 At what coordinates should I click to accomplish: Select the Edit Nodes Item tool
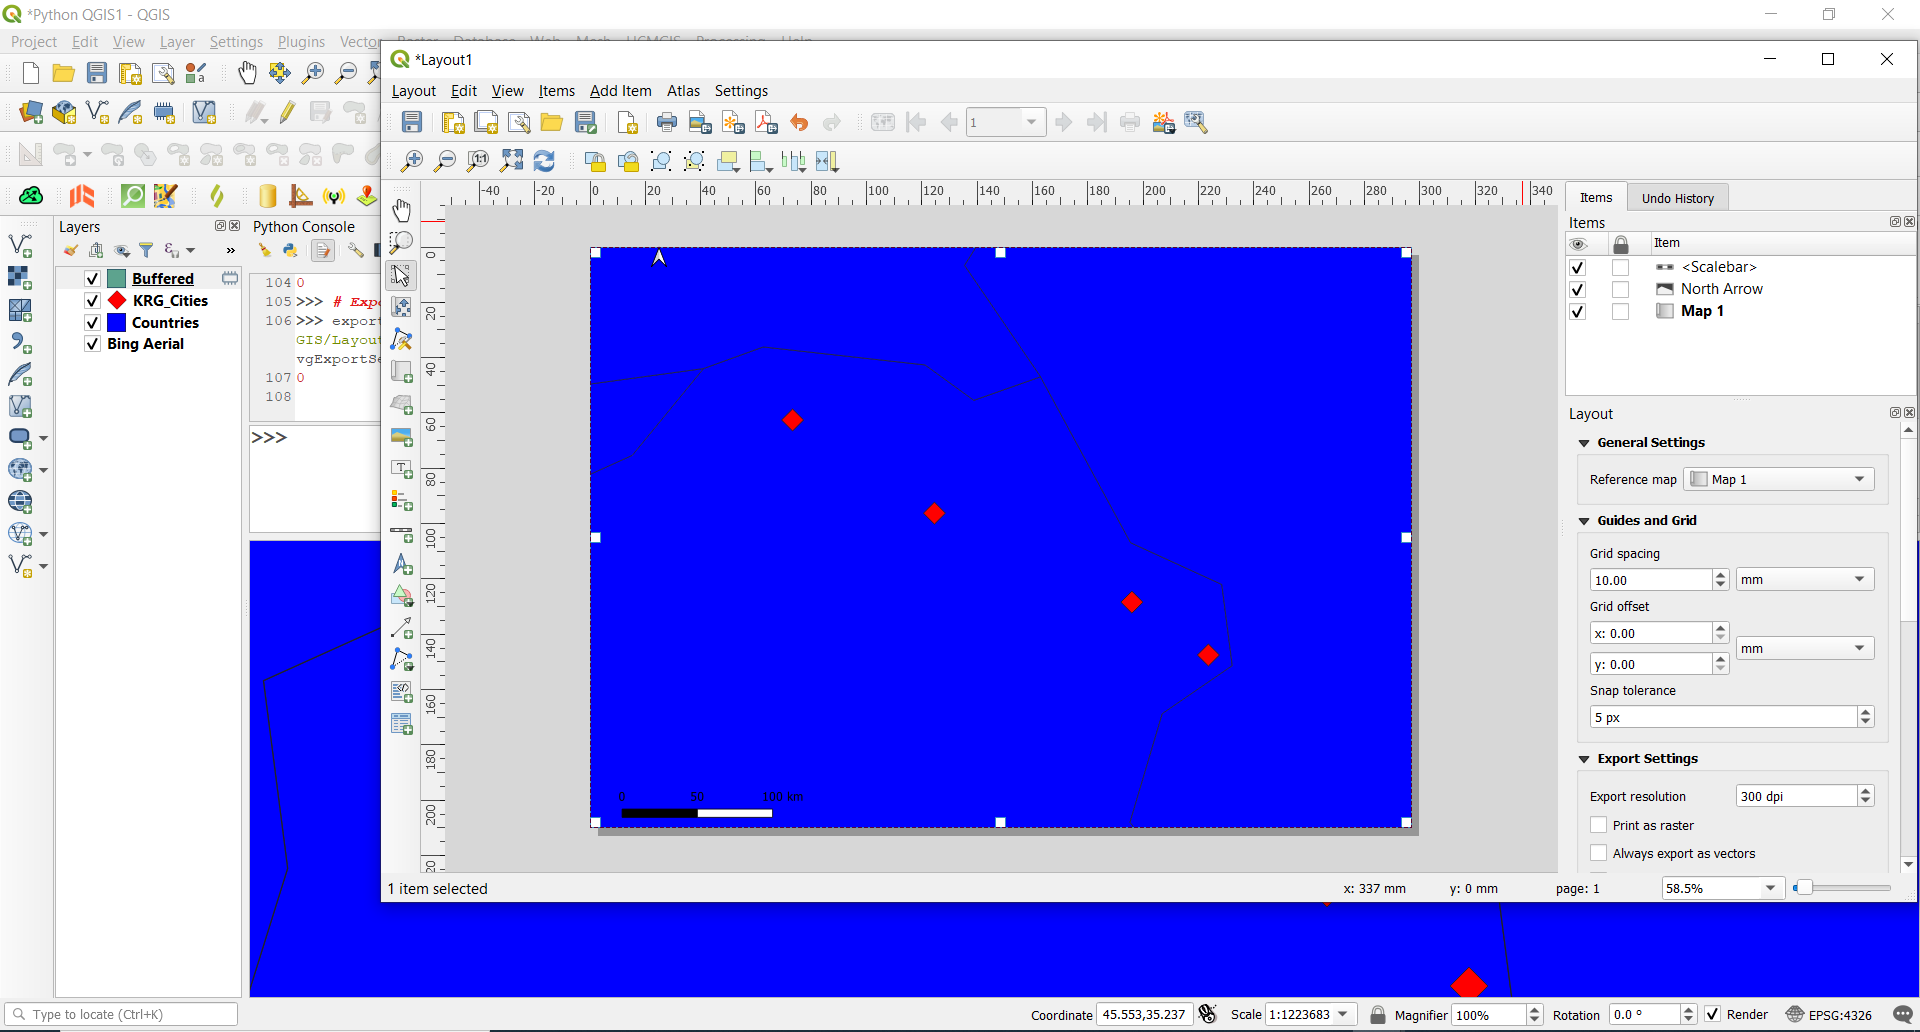402,339
